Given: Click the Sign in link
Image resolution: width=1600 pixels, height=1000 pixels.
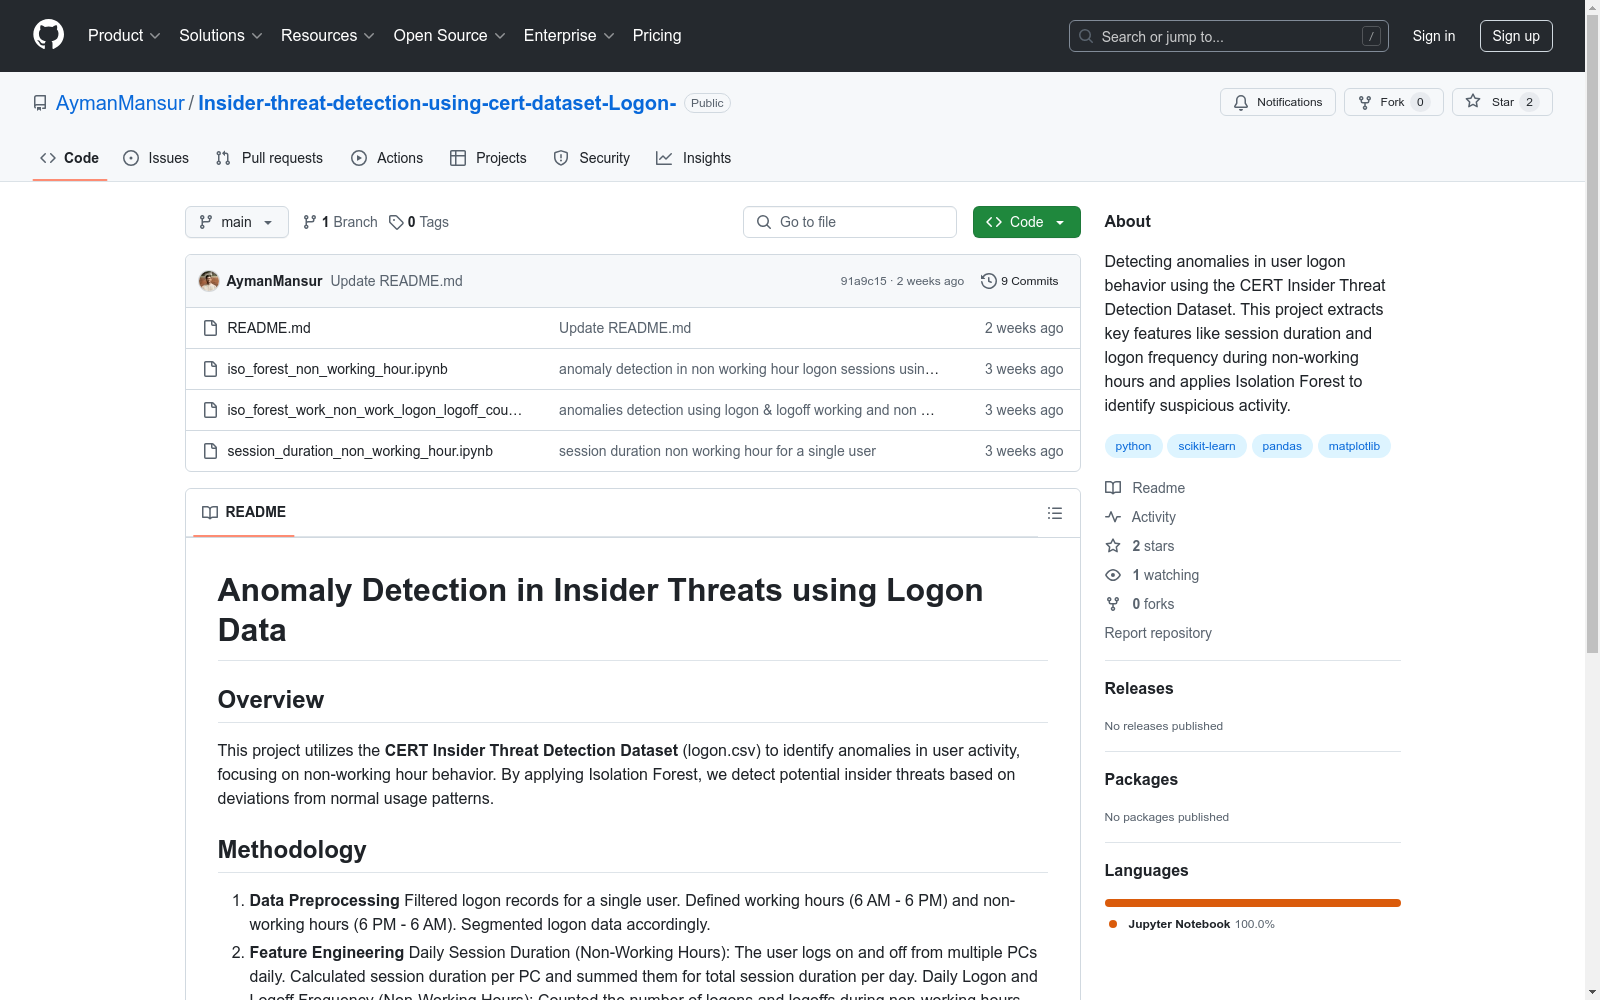Looking at the screenshot, I should 1434,36.
